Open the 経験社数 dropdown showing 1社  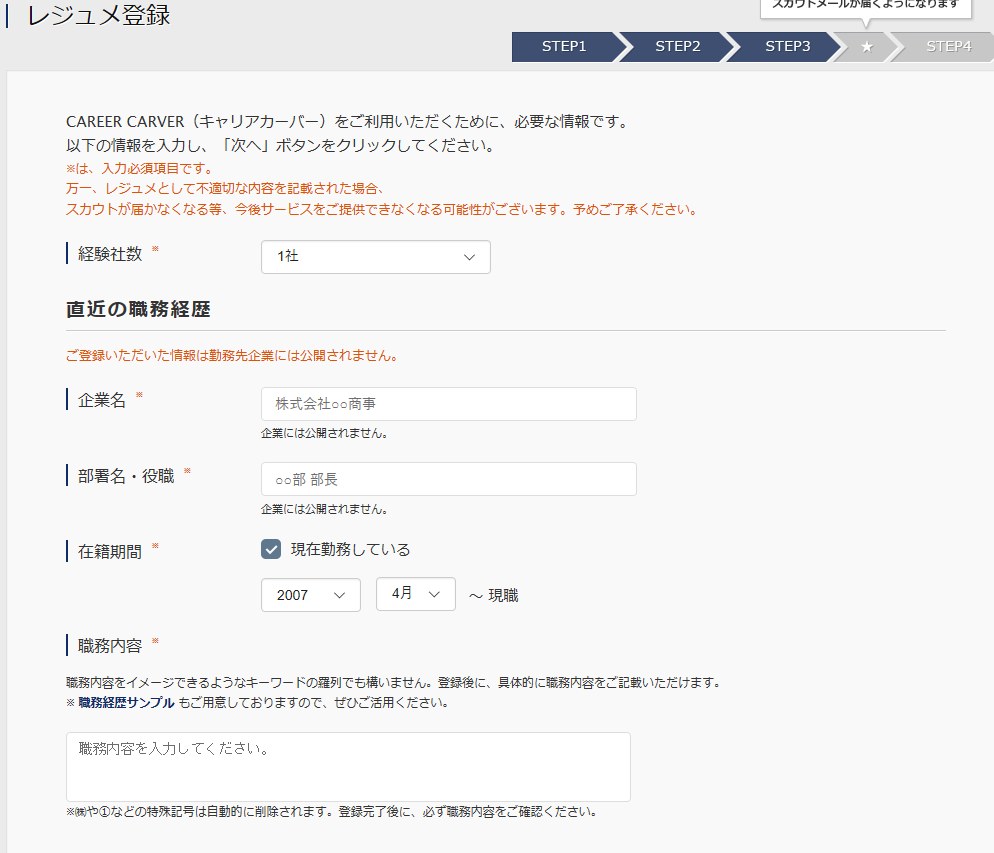point(376,257)
